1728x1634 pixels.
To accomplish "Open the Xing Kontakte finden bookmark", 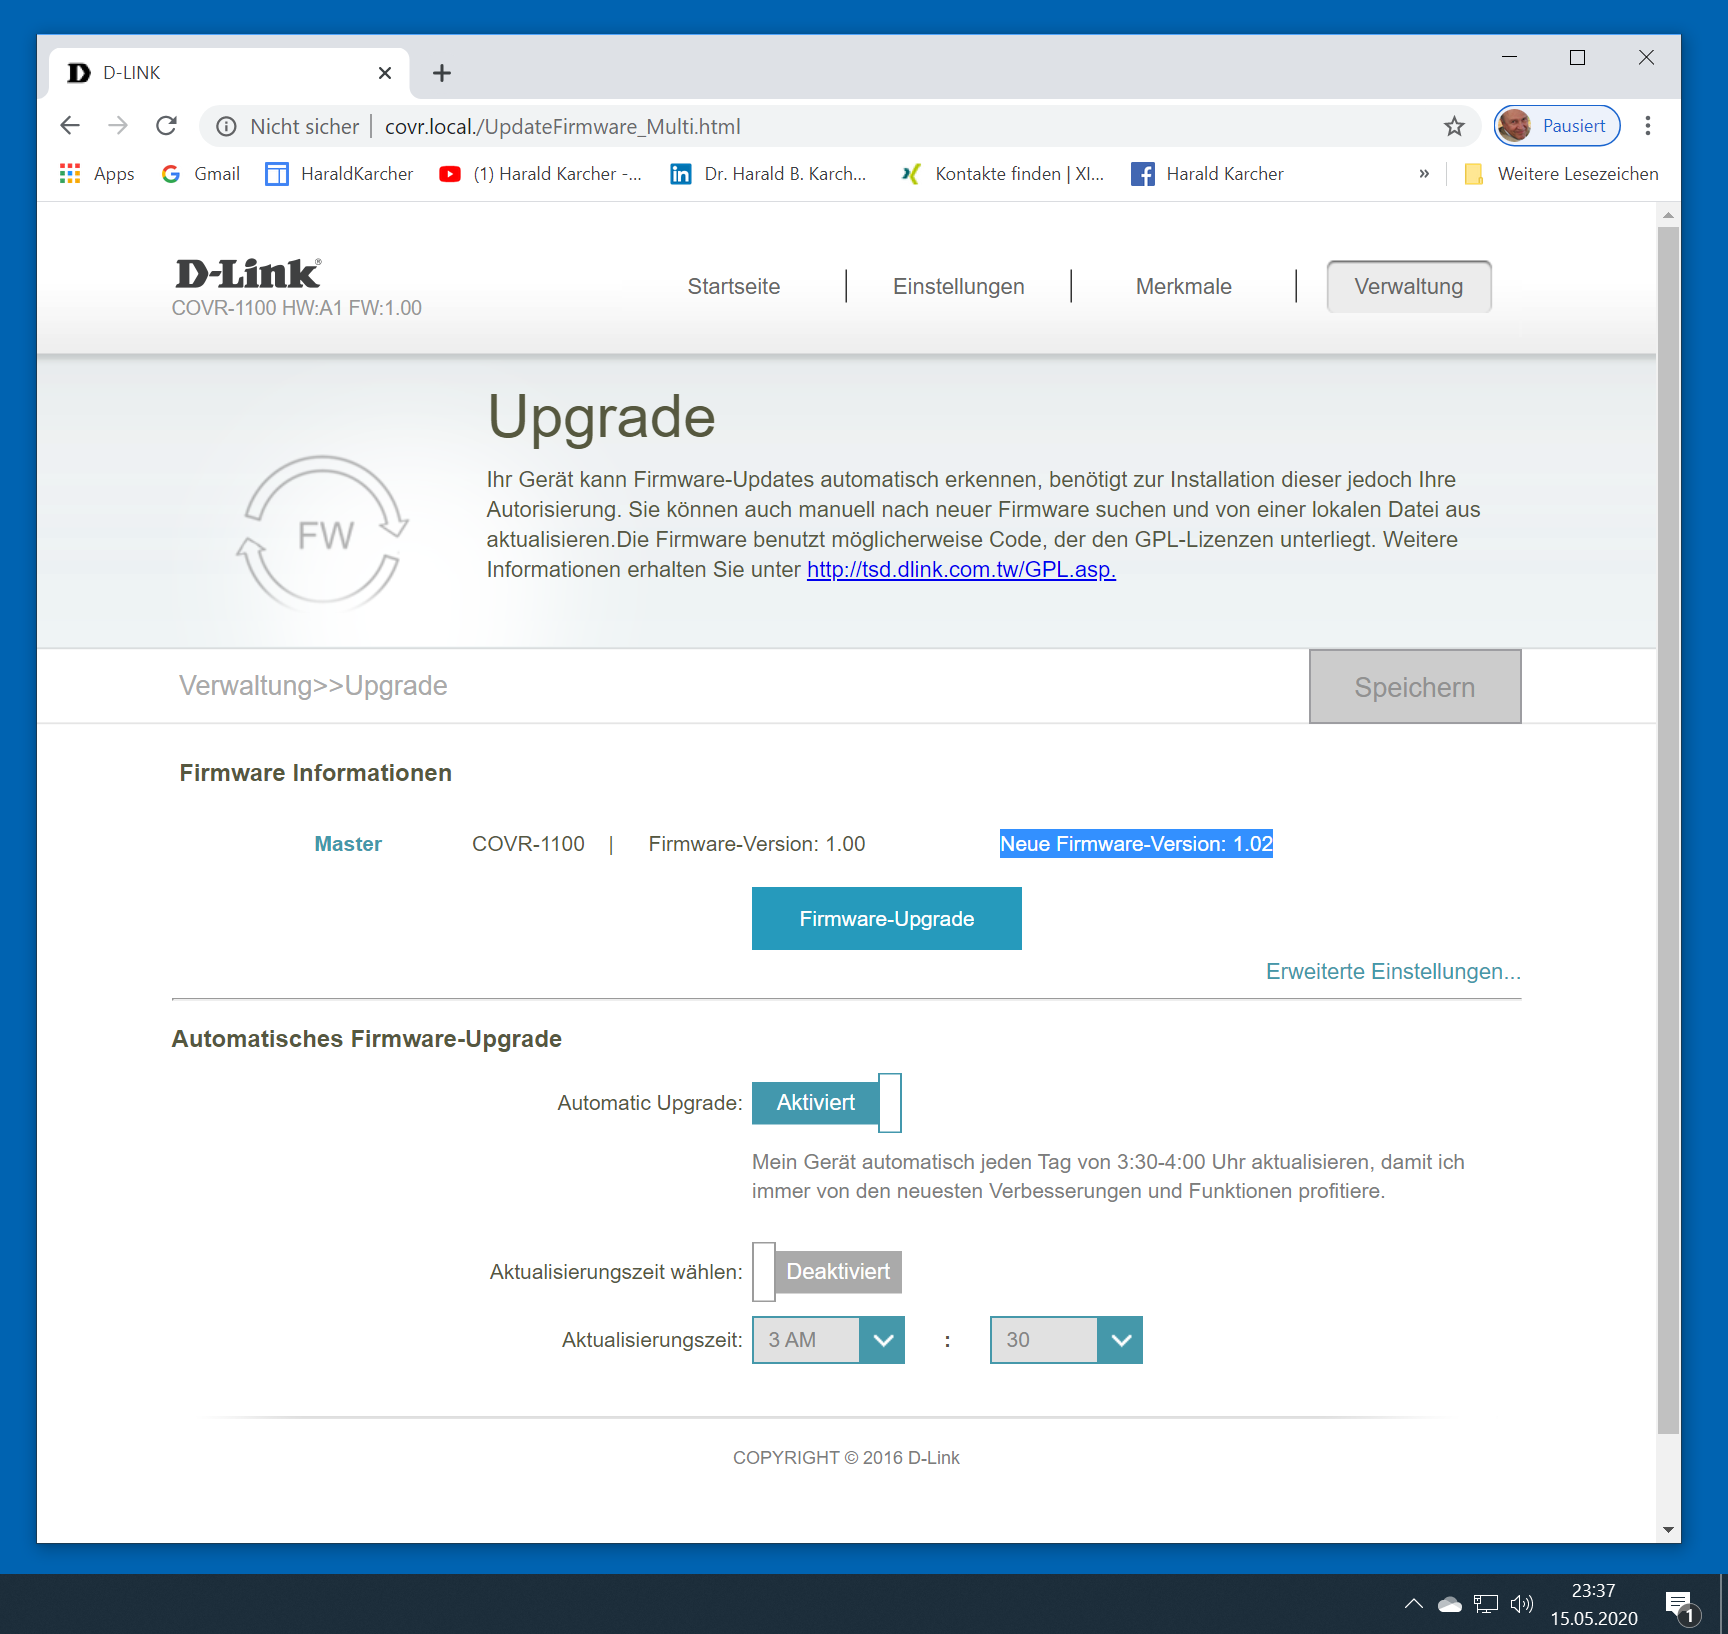I will point(1002,174).
